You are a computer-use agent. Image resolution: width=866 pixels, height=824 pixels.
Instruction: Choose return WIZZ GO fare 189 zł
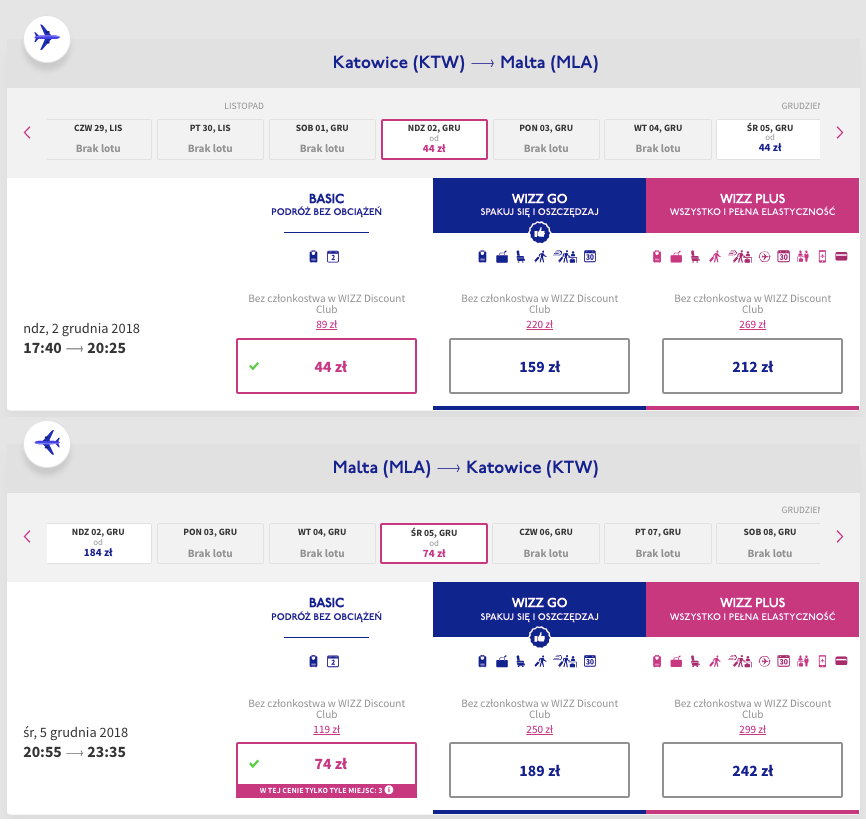coord(540,770)
